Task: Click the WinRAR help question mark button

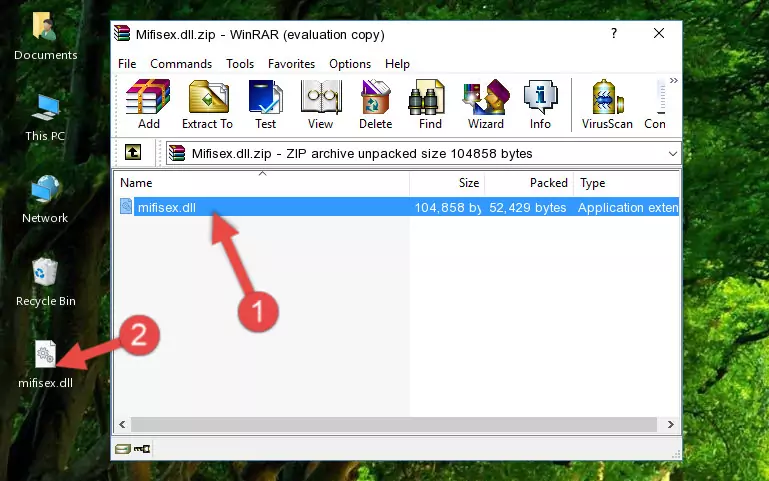Action: [x=614, y=33]
